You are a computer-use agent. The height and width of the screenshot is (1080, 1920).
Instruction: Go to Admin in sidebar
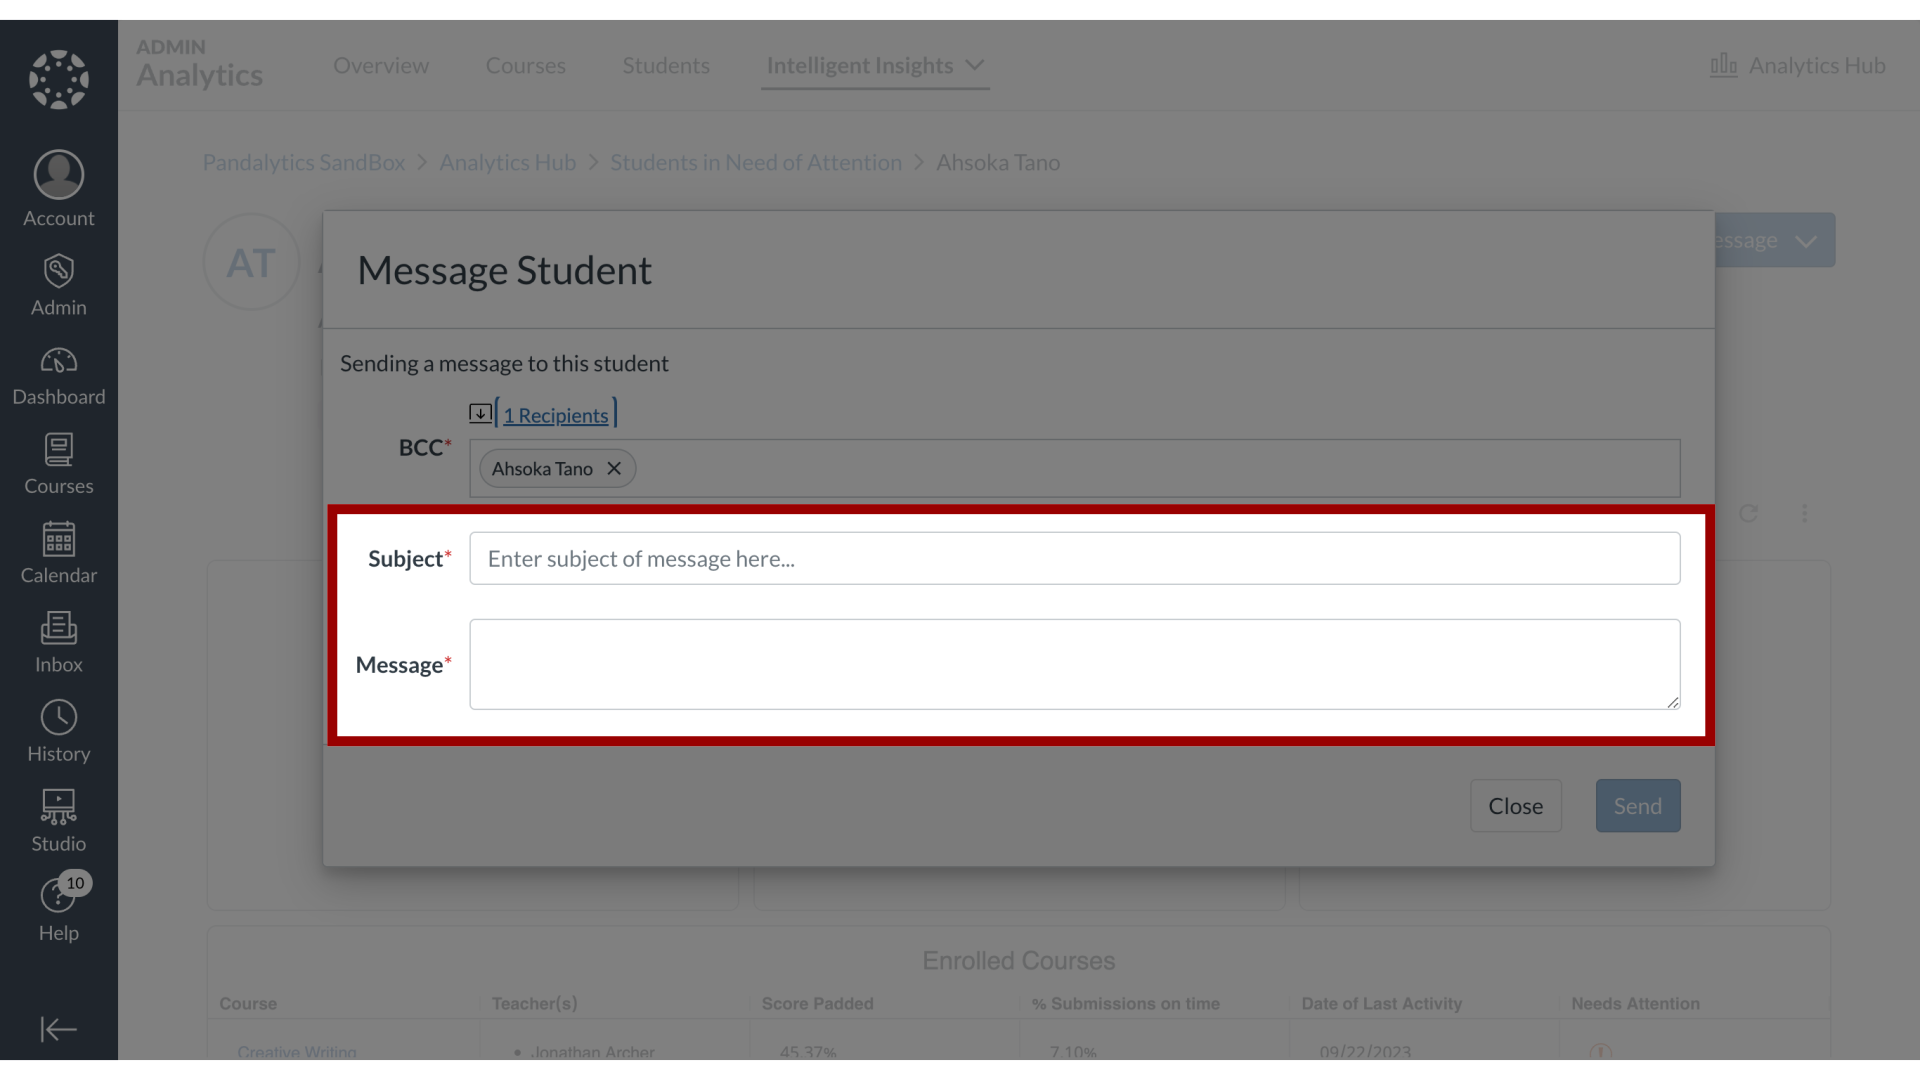(59, 285)
